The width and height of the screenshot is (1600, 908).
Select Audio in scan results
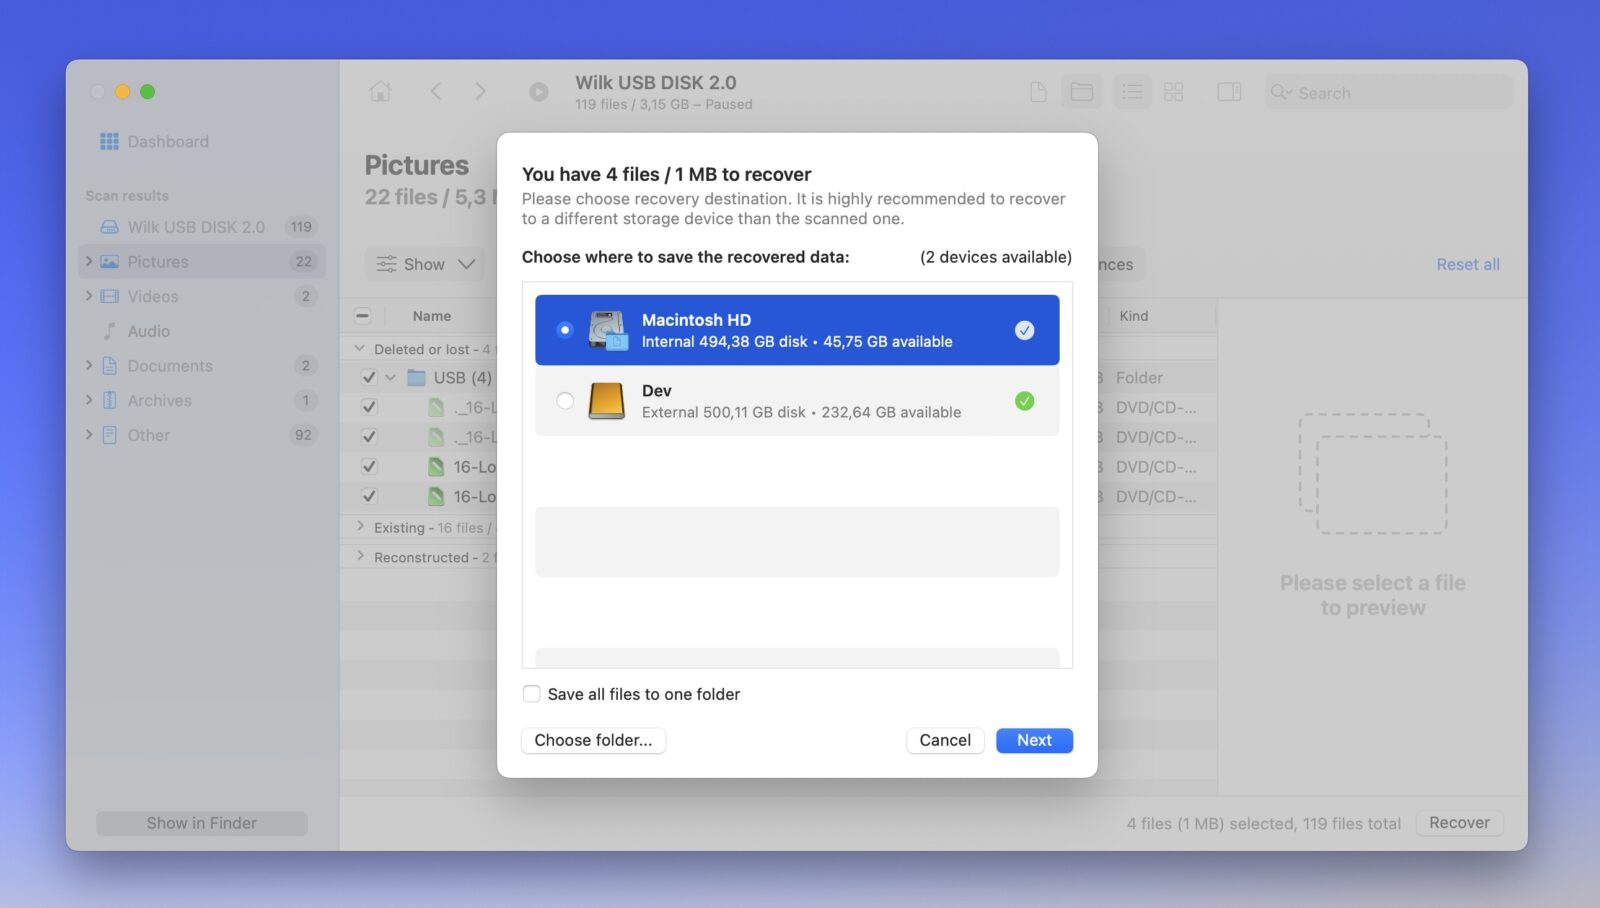[x=148, y=331]
